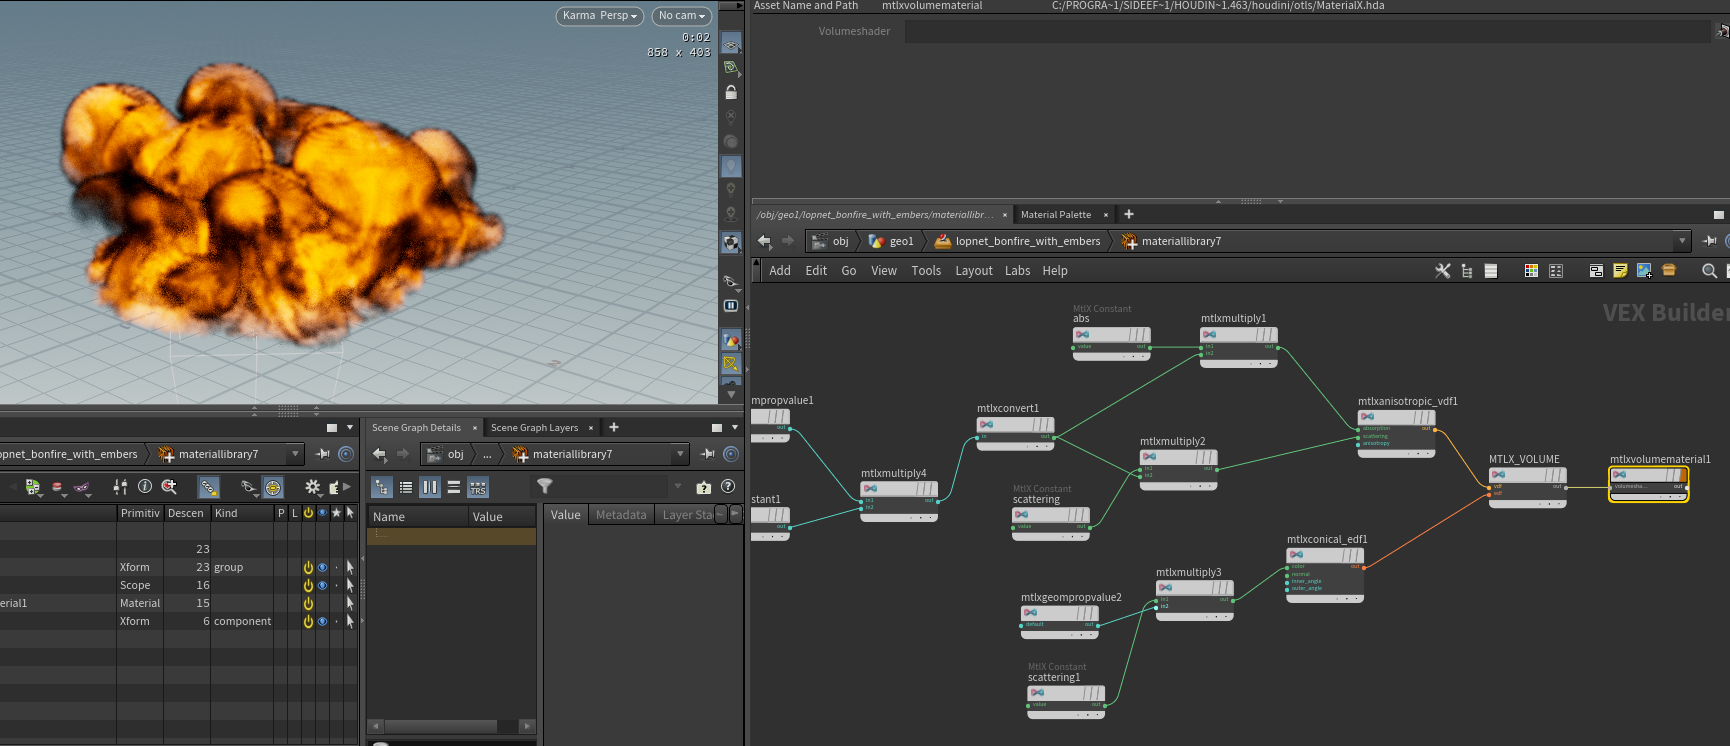The image size is (1730, 746).
Task: Click the display options shapes icon in viewport
Action: [x=731, y=340]
